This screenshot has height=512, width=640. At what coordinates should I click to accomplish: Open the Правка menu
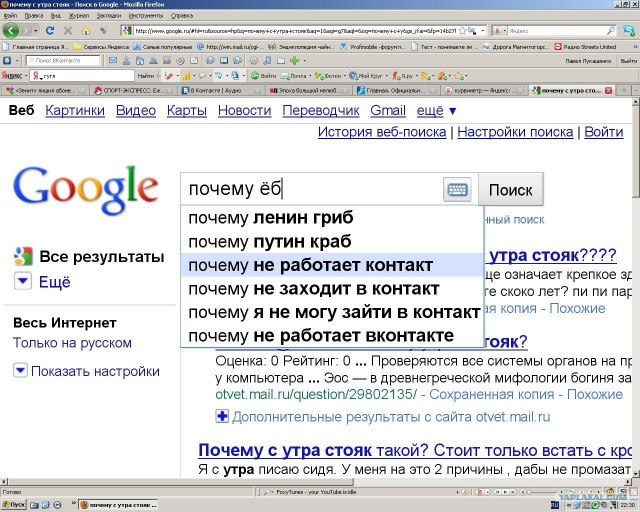(34, 16)
